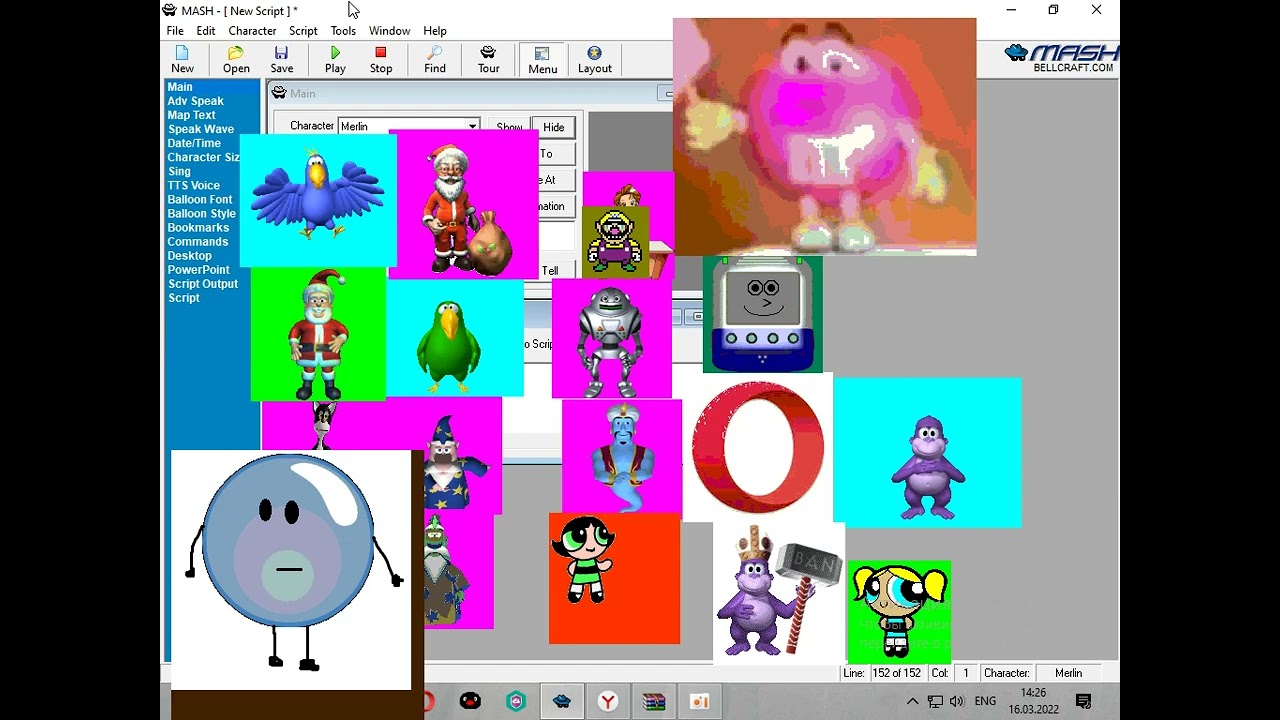Open WinRAR from the taskbar
Screen dimensions: 1280x720
pyautogui.click(x=654, y=702)
